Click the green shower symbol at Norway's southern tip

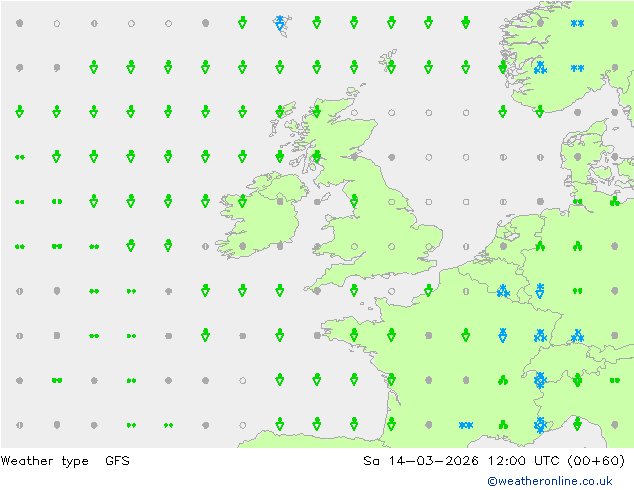[540, 112]
